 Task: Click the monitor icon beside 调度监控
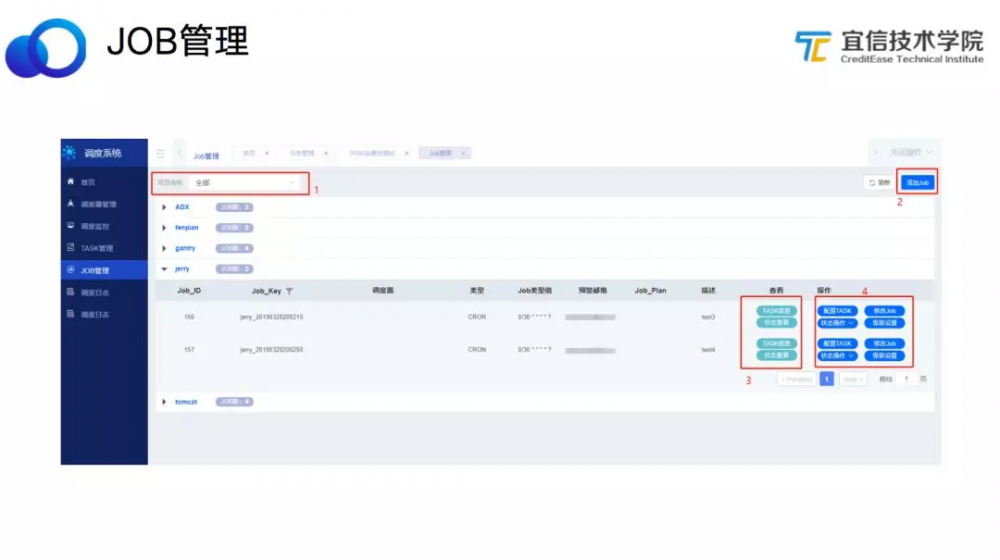coord(71,226)
